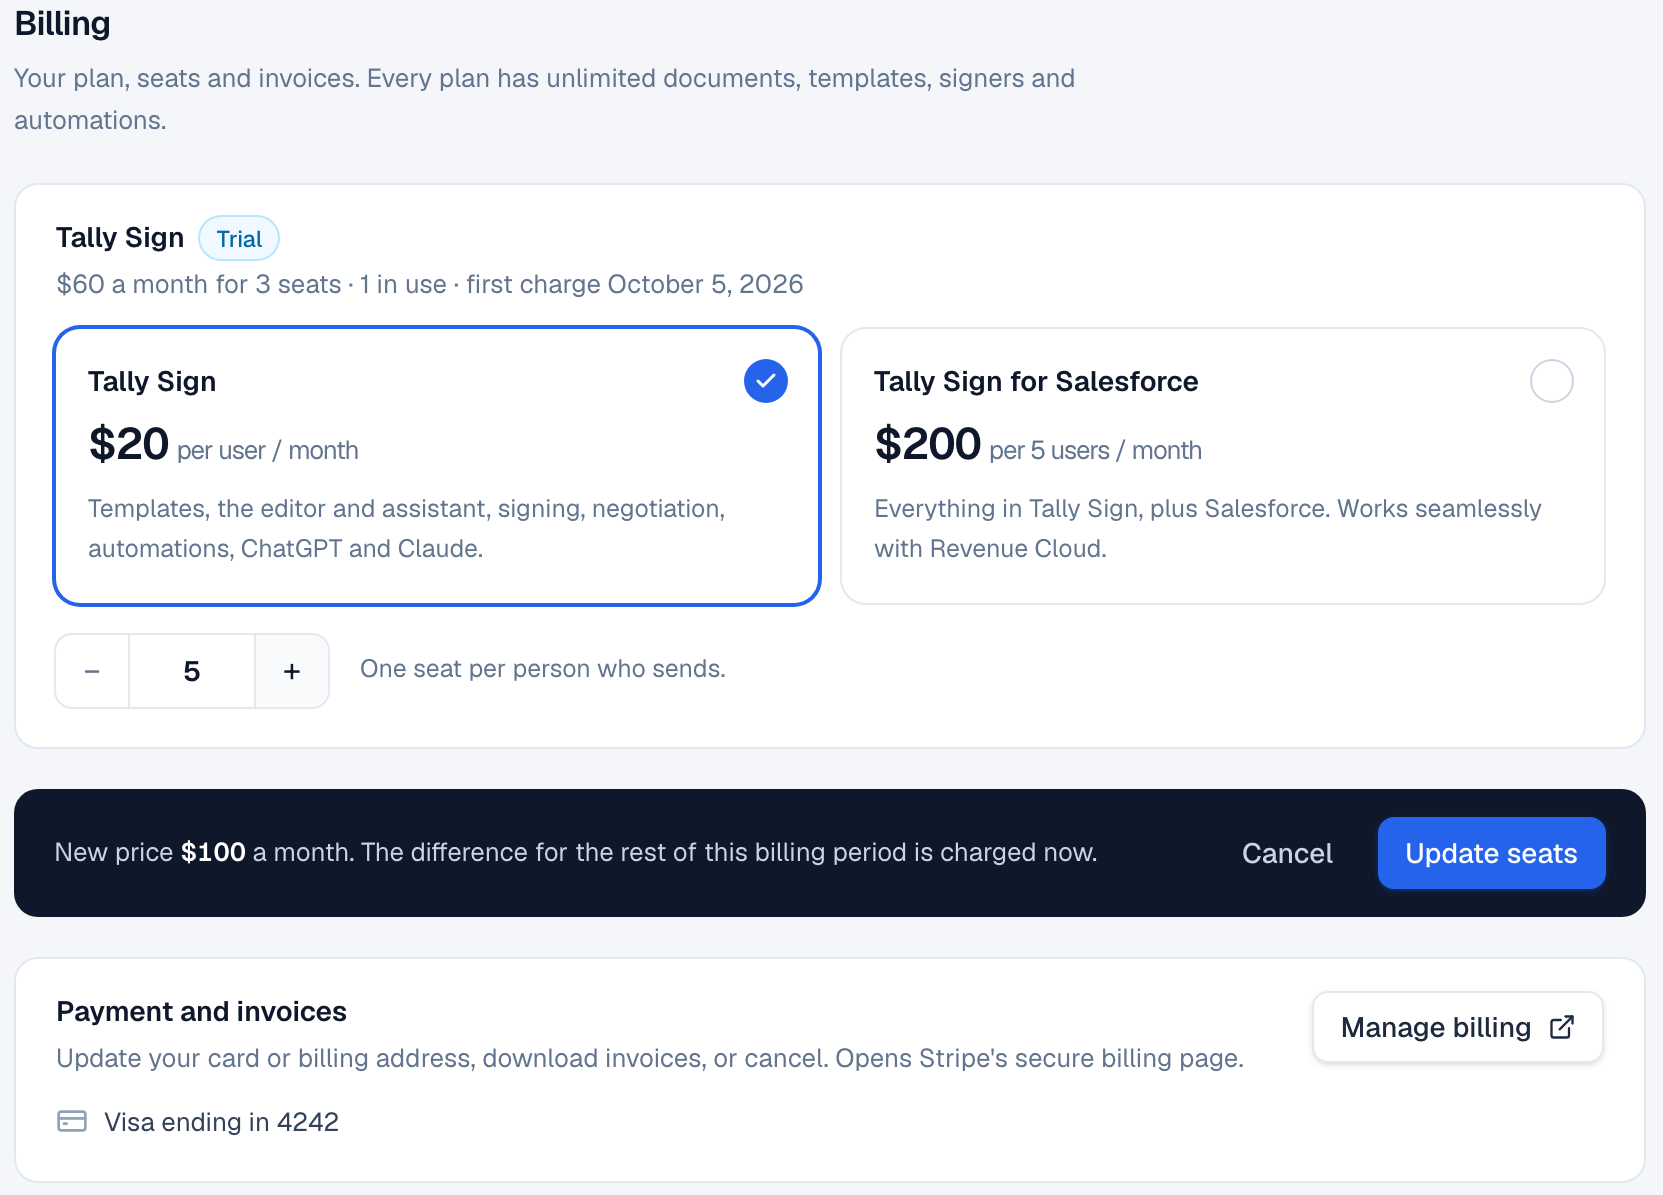Select Tally Sign for Salesforce radio button
The width and height of the screenshot is (1663, 1195).
point(1552,381)
